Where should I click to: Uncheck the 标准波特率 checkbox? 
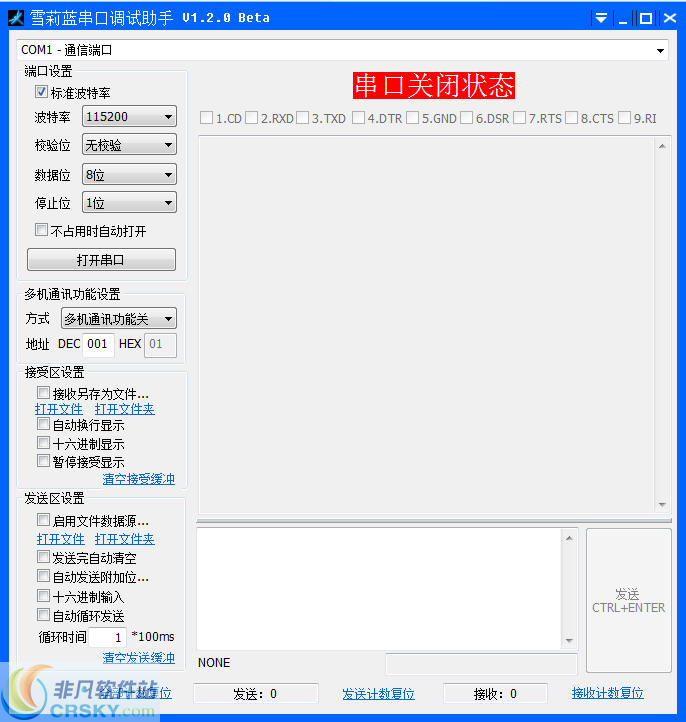[x=41, y=92]
